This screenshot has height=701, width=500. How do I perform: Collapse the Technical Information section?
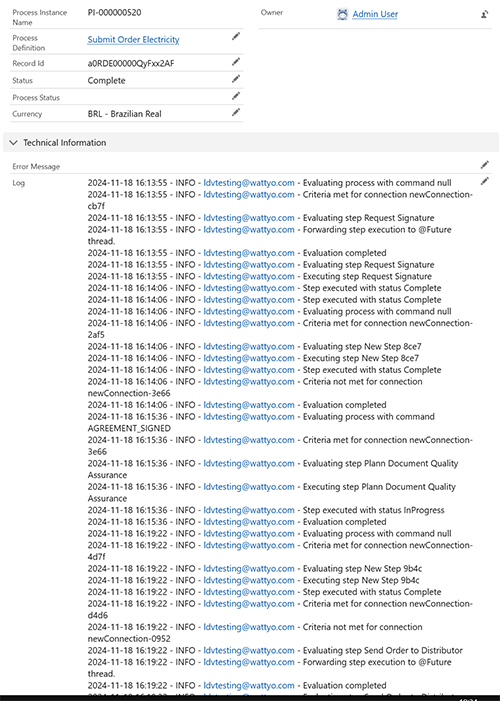point(13,143)
